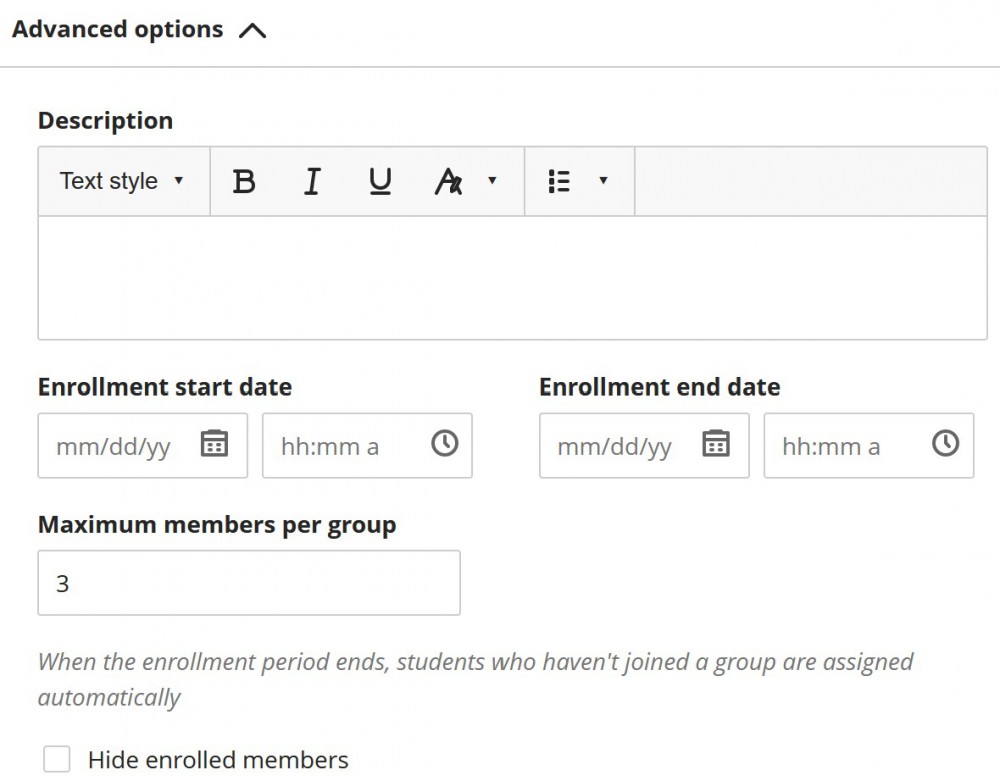Expand the text color dropdown arrow
The width and height of the screenshot is (1000, 781).
[491, 181]
